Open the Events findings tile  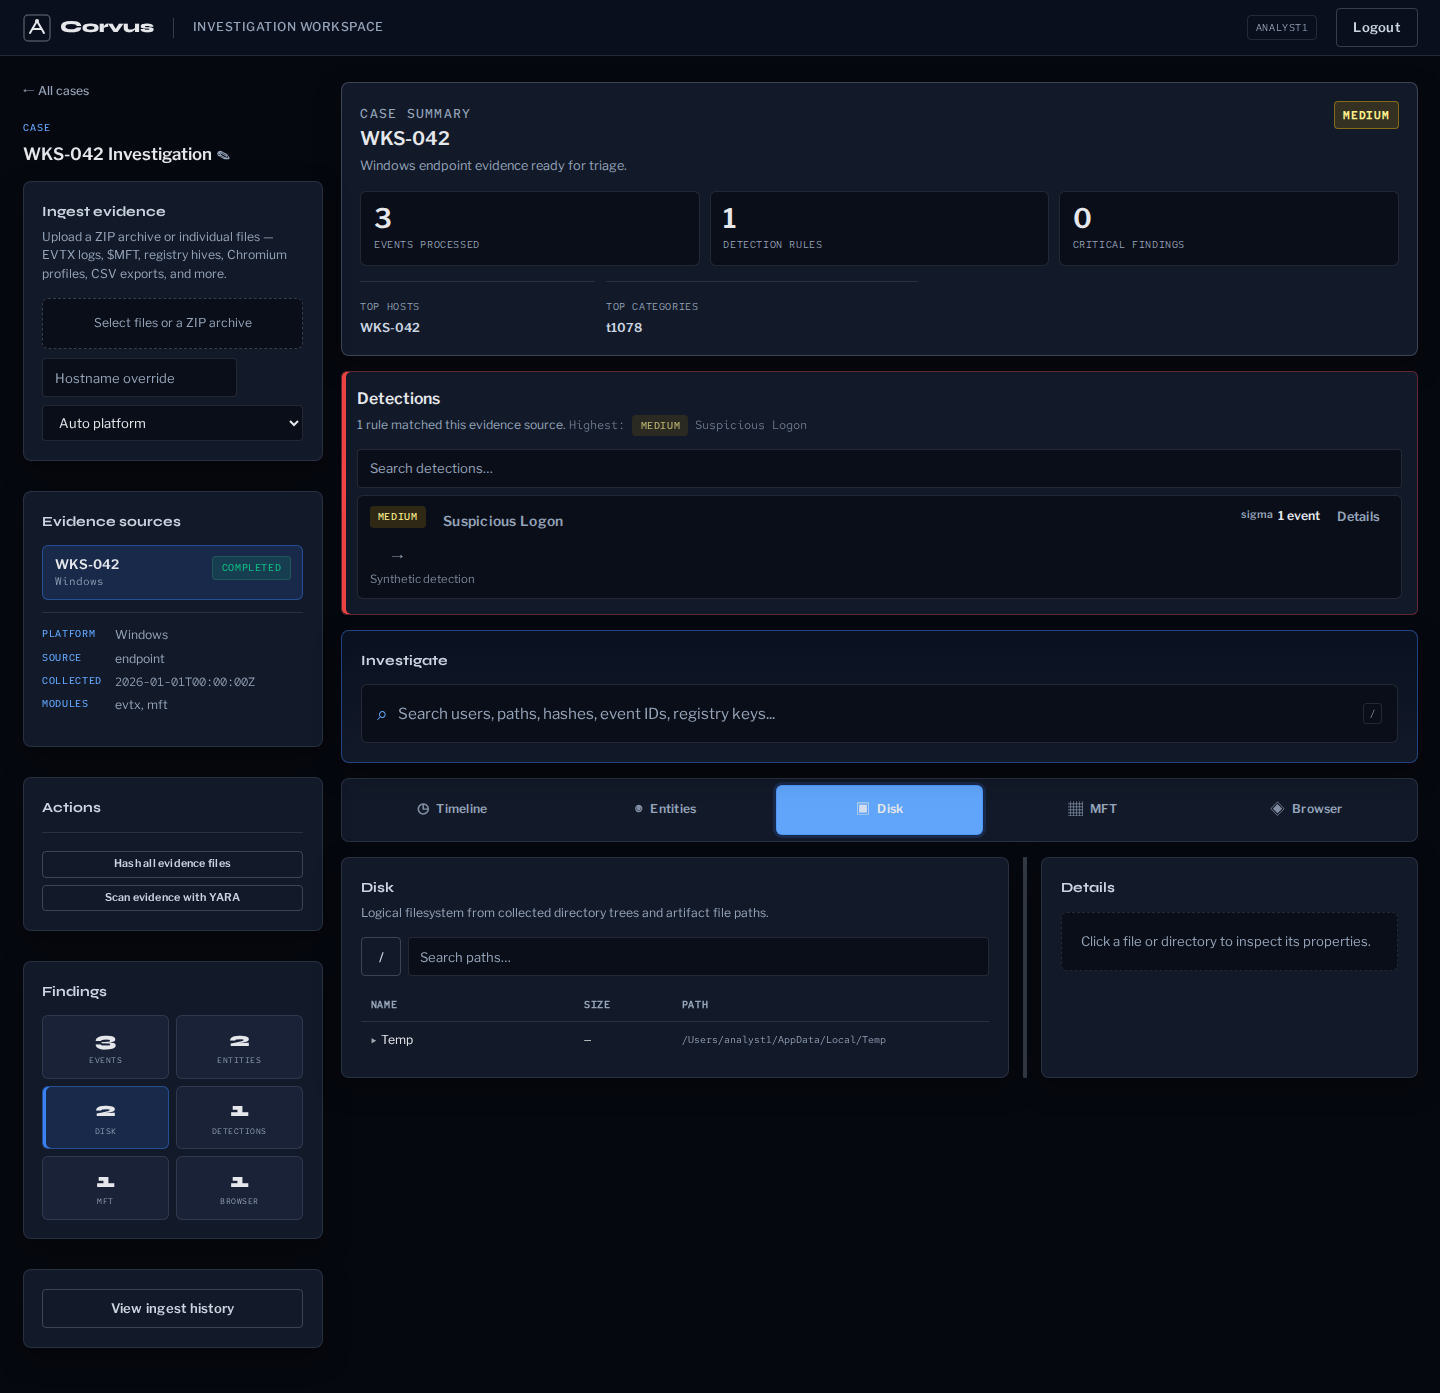coord(105,1047)
